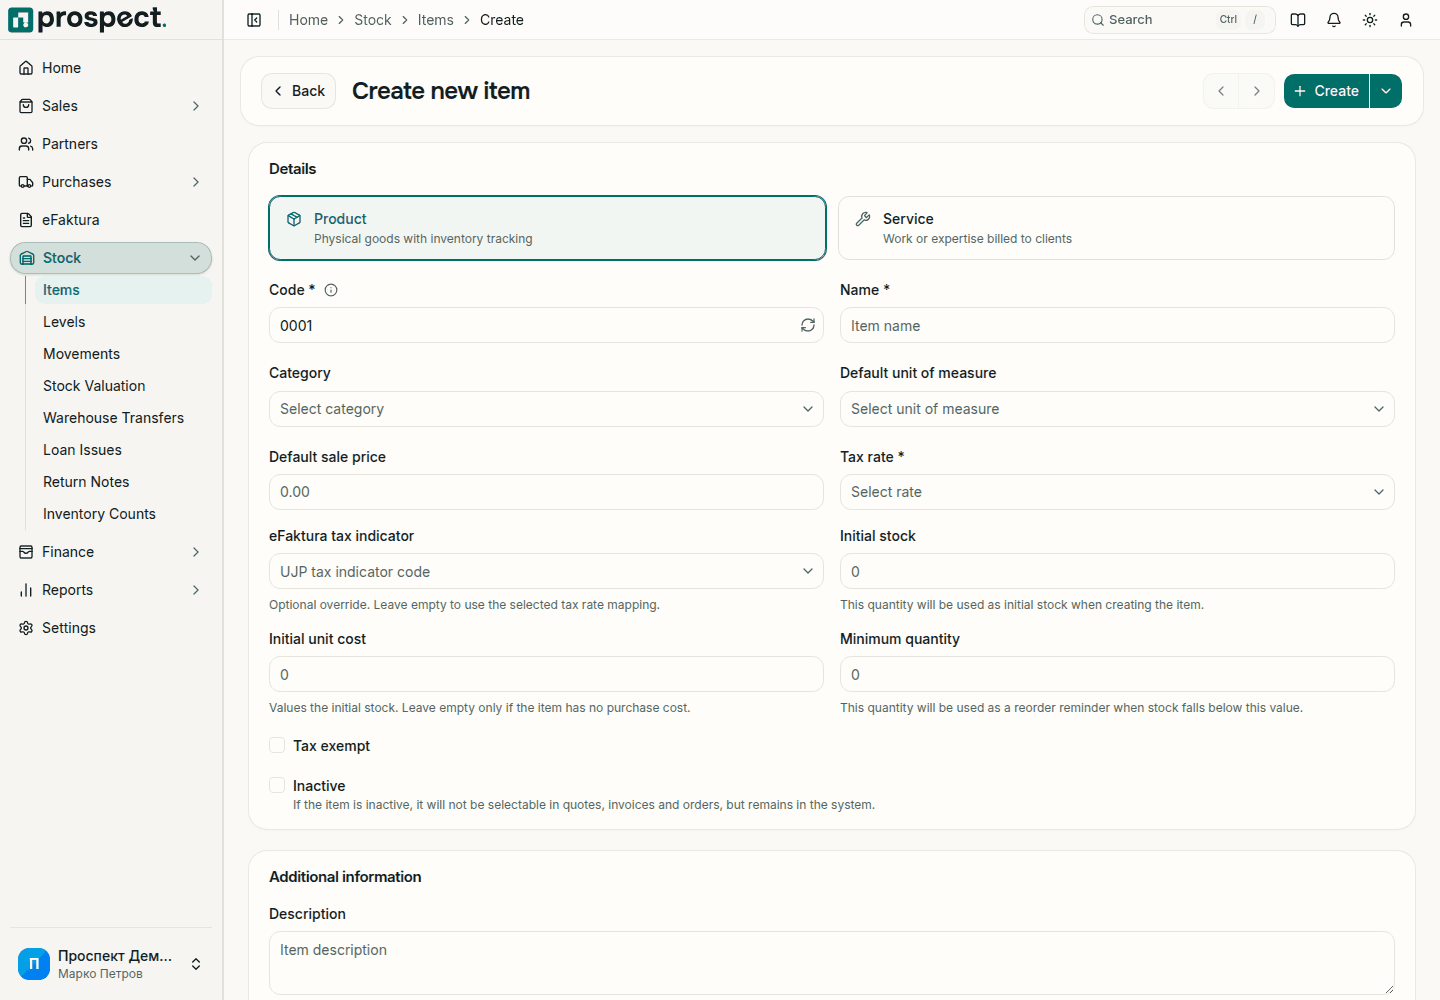Screen dimensions: 1440x1000
Task: Go to next item arrow
Action: [1257, 91]
